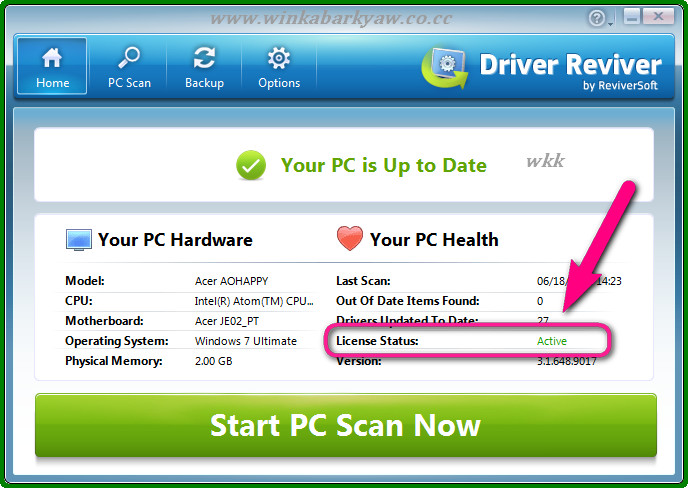Select the 'Your PC is Up to Date' message
688x488 pixels.
(384, 165)
